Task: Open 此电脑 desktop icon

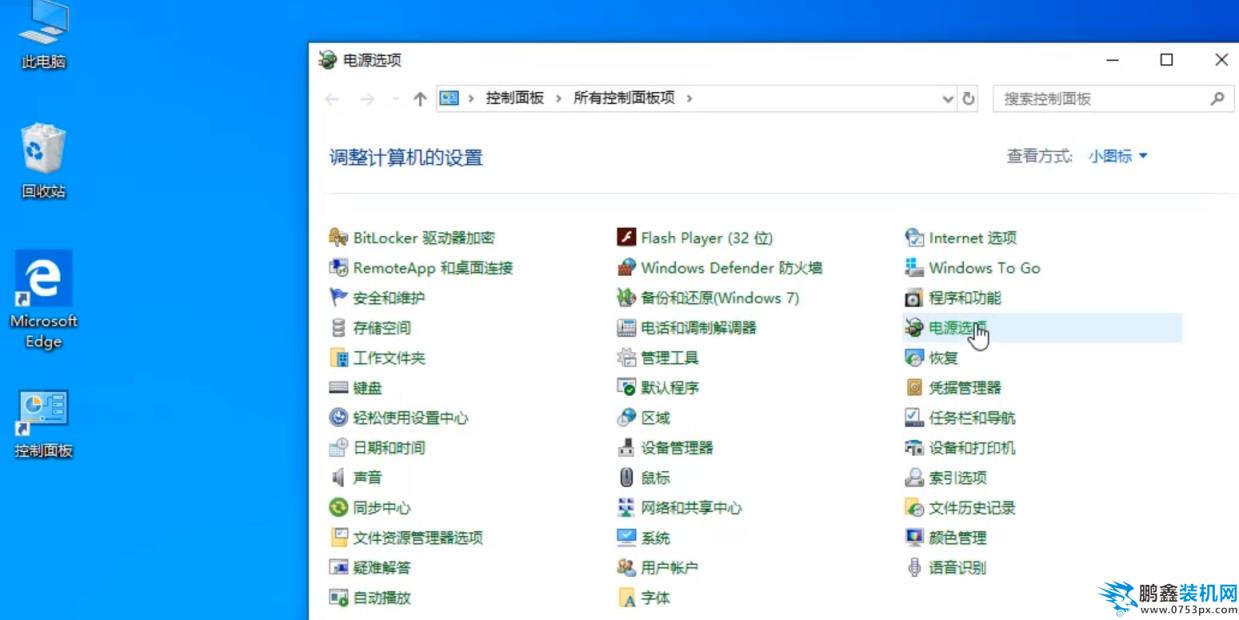Action: pos(44,35)
